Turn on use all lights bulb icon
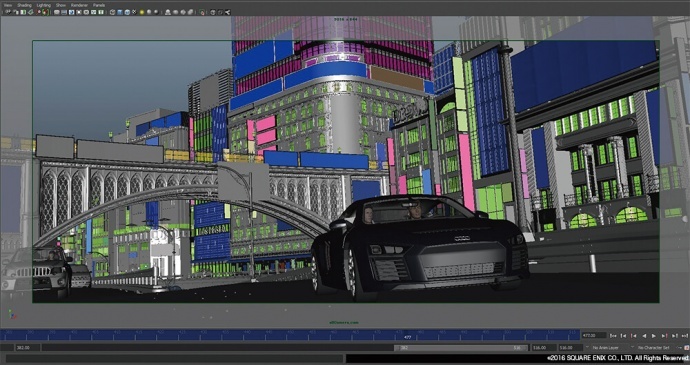This screenshot has height=365, width=690. click(x=142, y=12)
